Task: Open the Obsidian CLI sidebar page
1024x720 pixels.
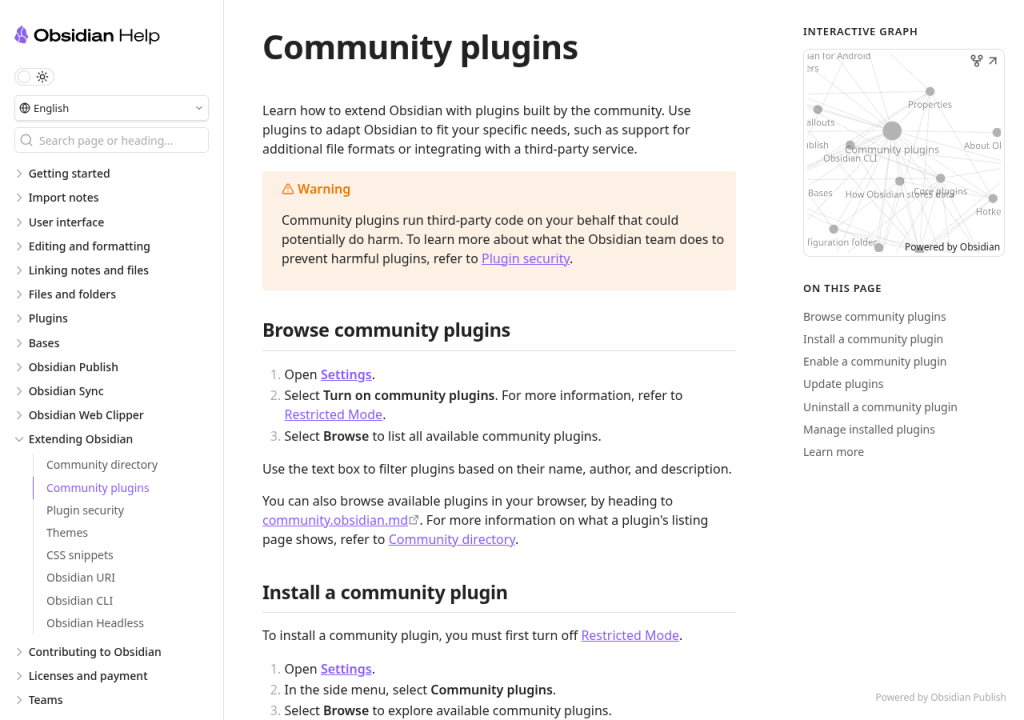Action: [80, 600]
